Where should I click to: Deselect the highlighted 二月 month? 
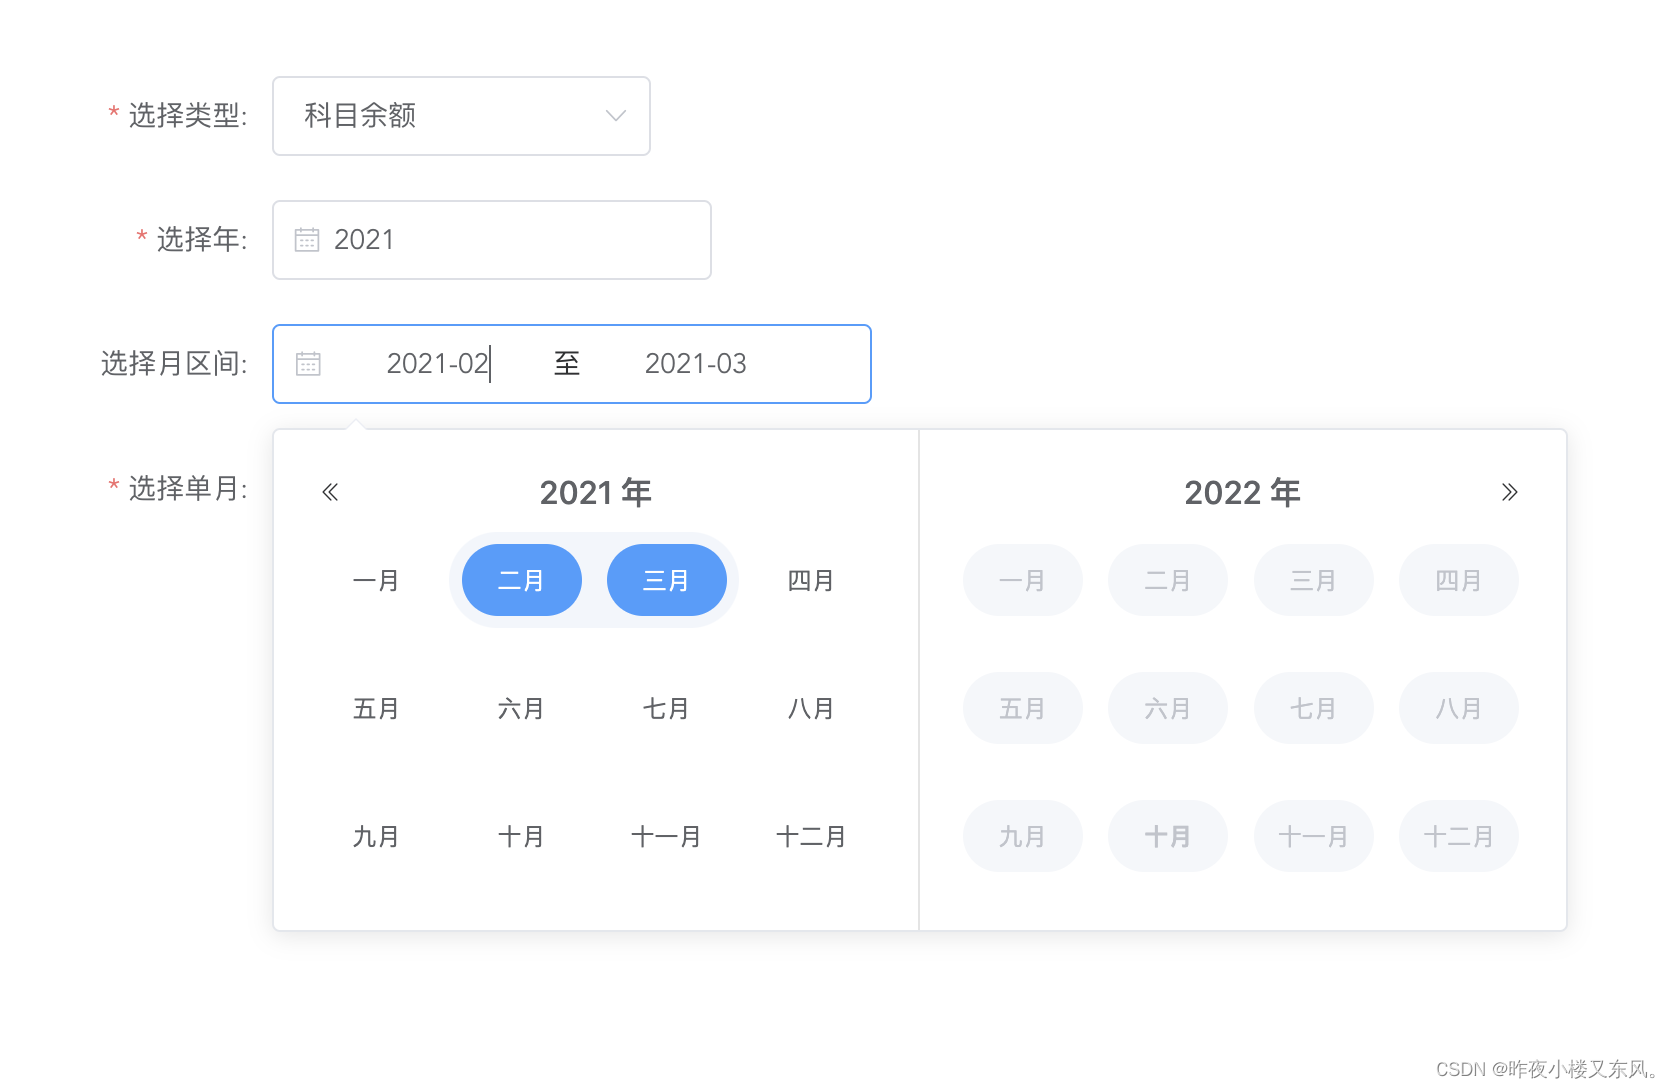521,580
